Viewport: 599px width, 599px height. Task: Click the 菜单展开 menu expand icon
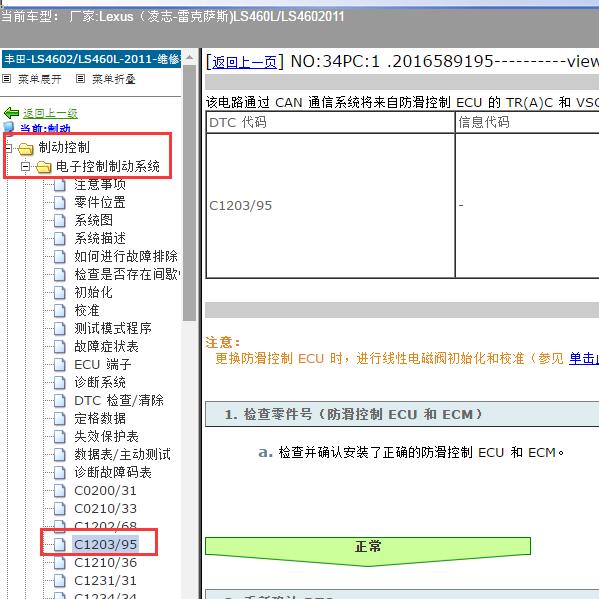(x=6, y=79)
